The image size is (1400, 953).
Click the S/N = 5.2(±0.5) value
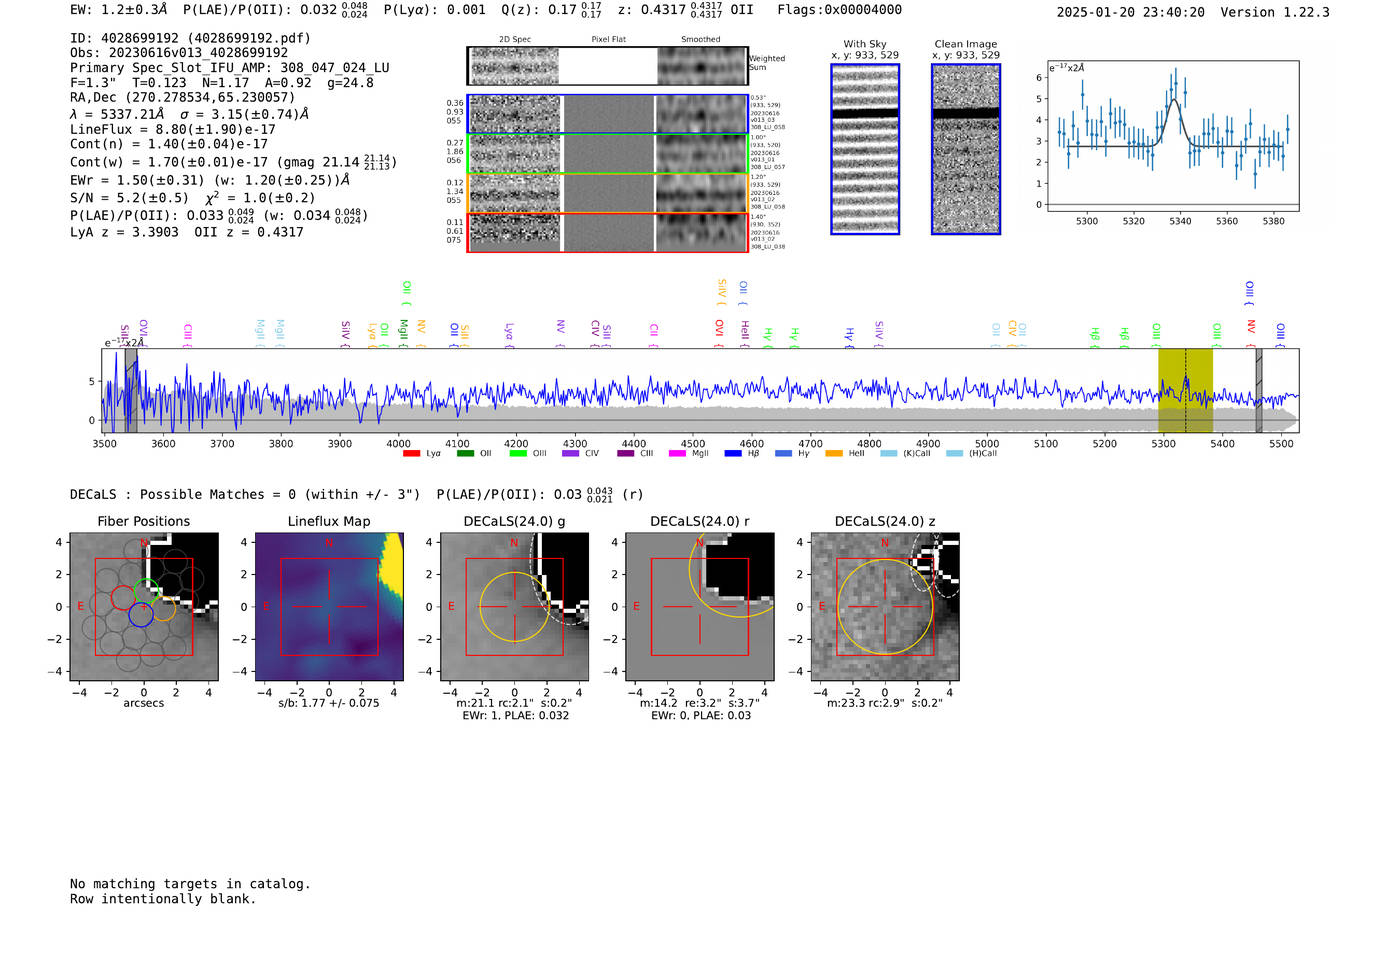[129, 198]
